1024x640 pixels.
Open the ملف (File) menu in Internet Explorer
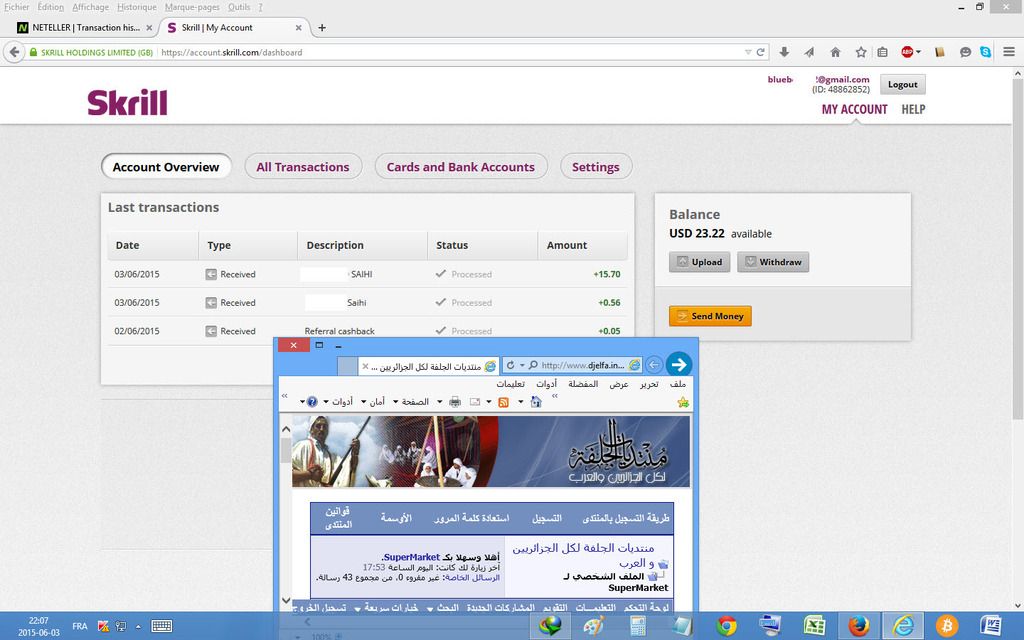point(678,384)
